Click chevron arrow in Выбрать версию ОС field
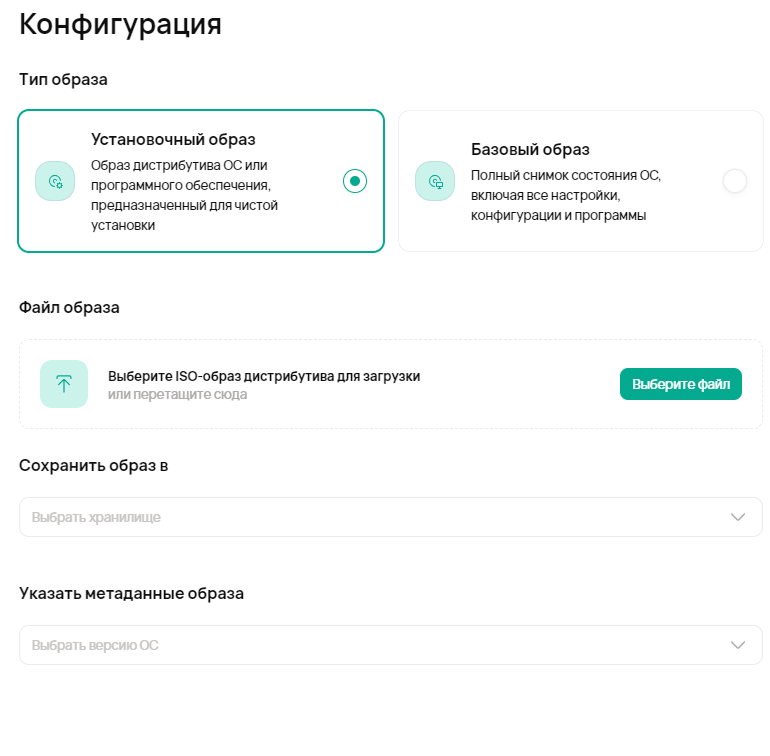The width and height of the screenshot is (770, 756). (738, 645)
